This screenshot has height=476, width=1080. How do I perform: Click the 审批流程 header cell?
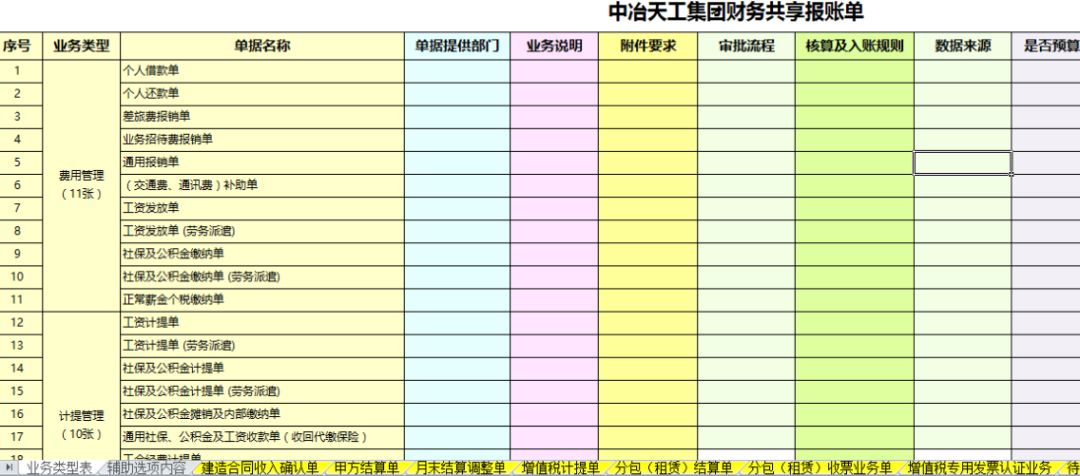(747, 46)
